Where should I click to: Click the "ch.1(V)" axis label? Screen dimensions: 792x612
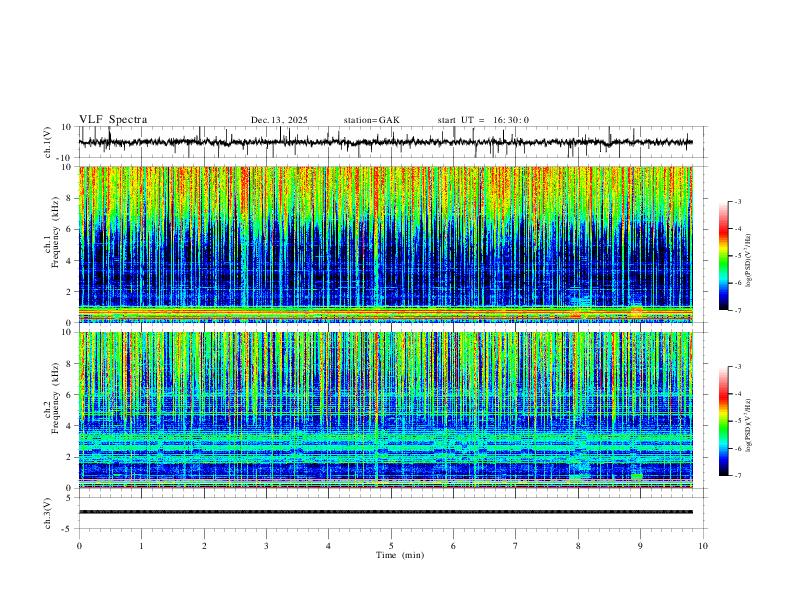point(48,142)
